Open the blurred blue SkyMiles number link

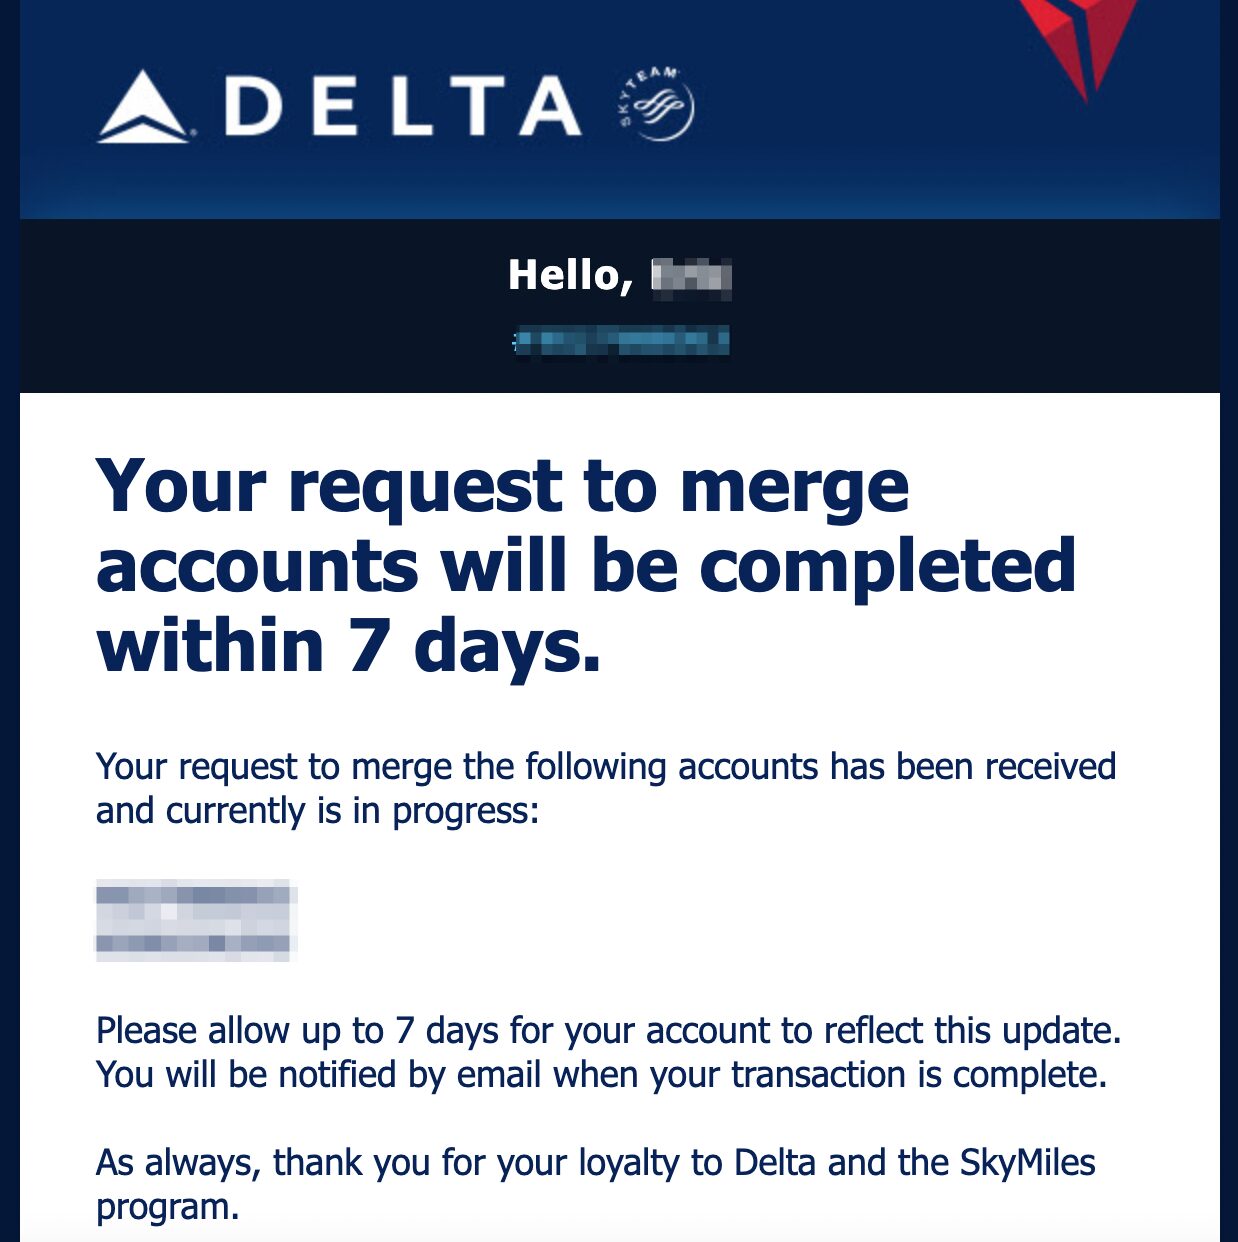tap(620, 341)
